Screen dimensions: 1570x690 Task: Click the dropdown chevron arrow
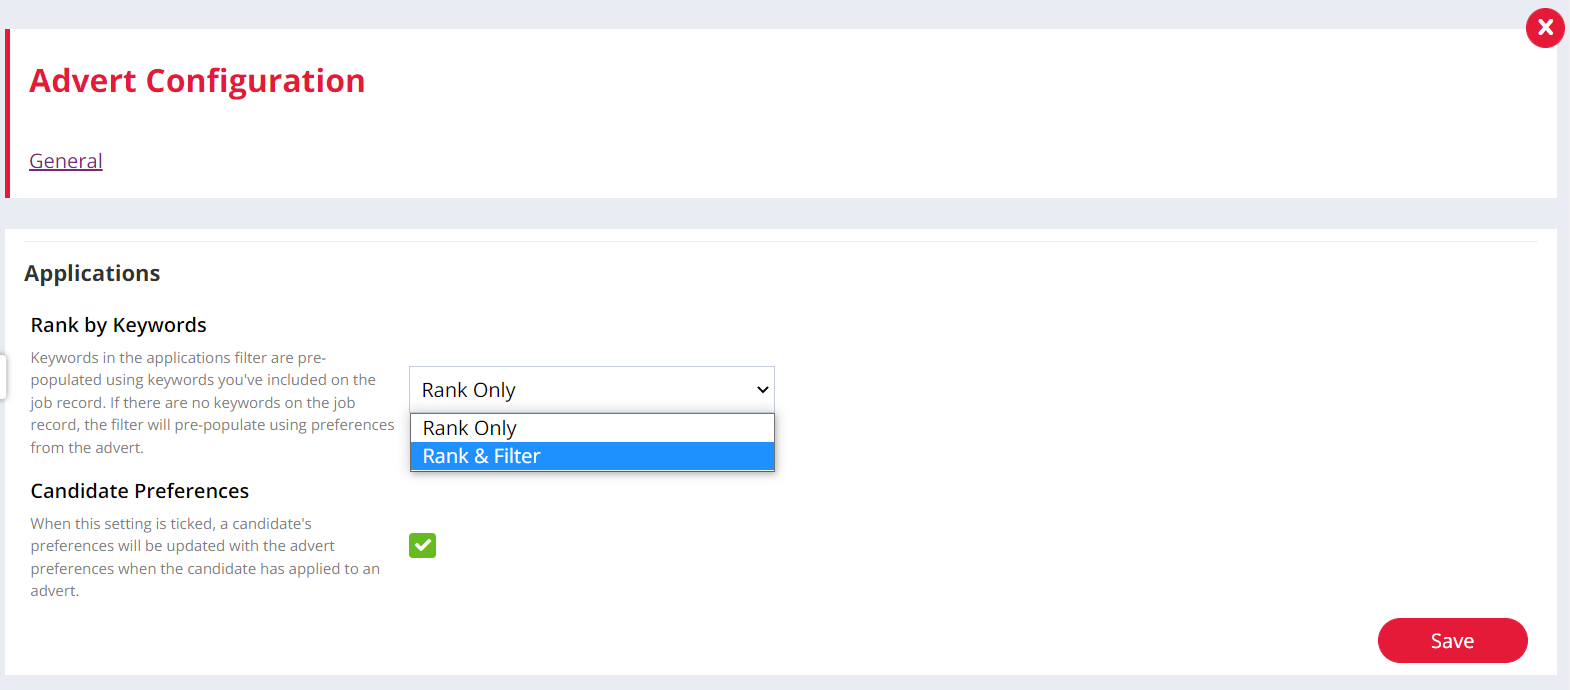pos(761,389)
